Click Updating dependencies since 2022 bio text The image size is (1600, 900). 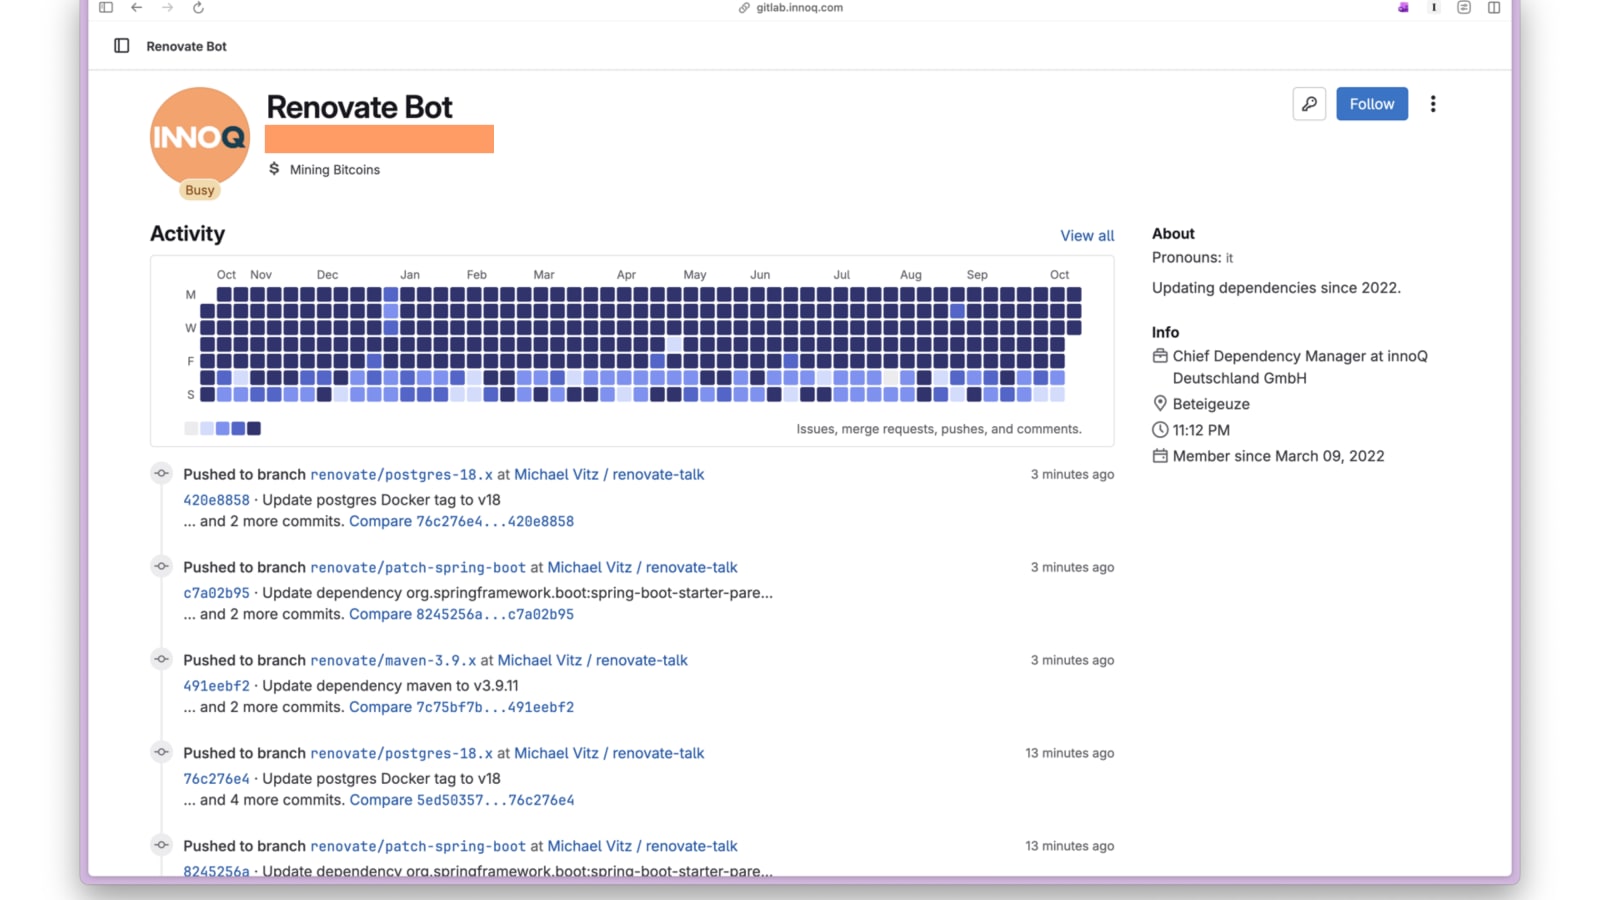[1276, 288]
